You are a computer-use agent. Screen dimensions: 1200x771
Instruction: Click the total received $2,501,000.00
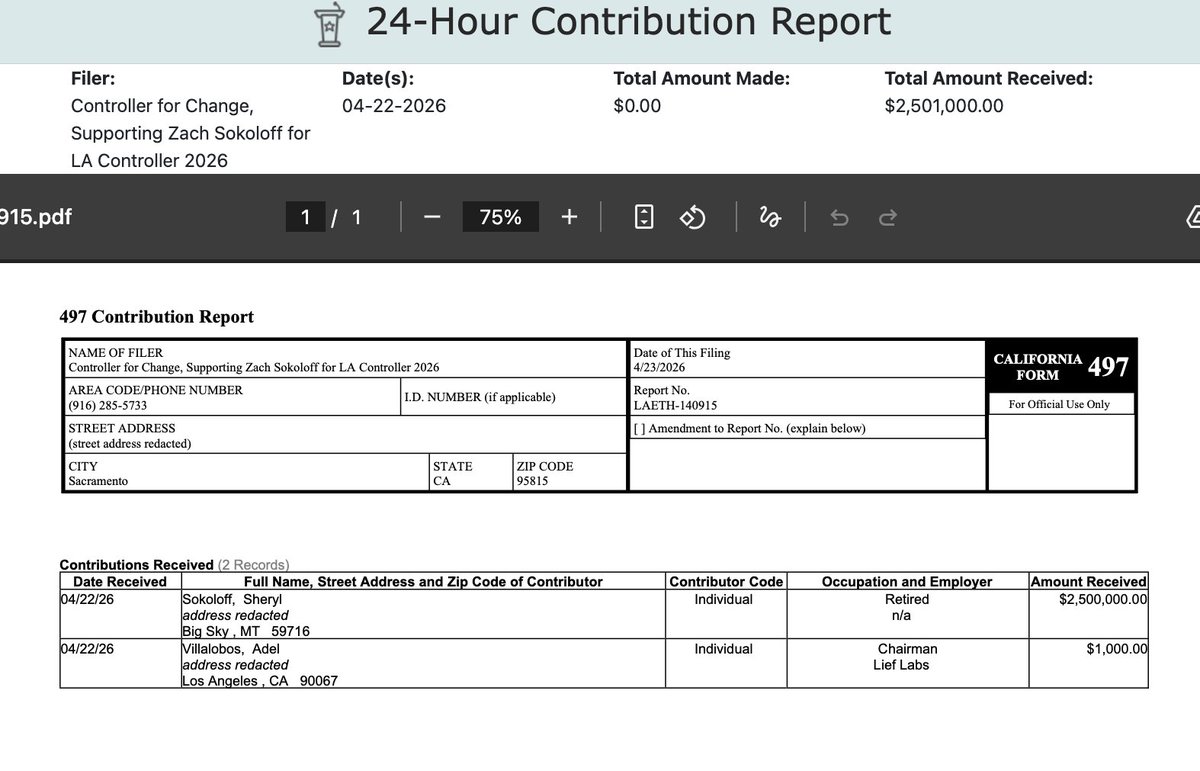pyautogui.click(x=944, y=106)
